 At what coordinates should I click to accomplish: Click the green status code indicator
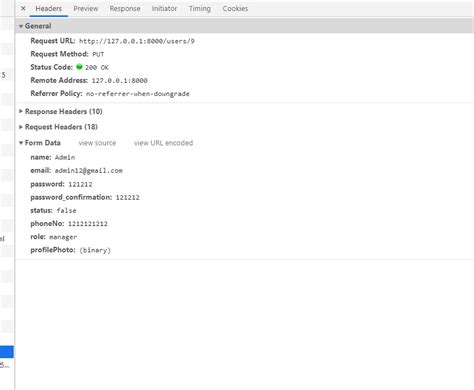pos(79,67)
